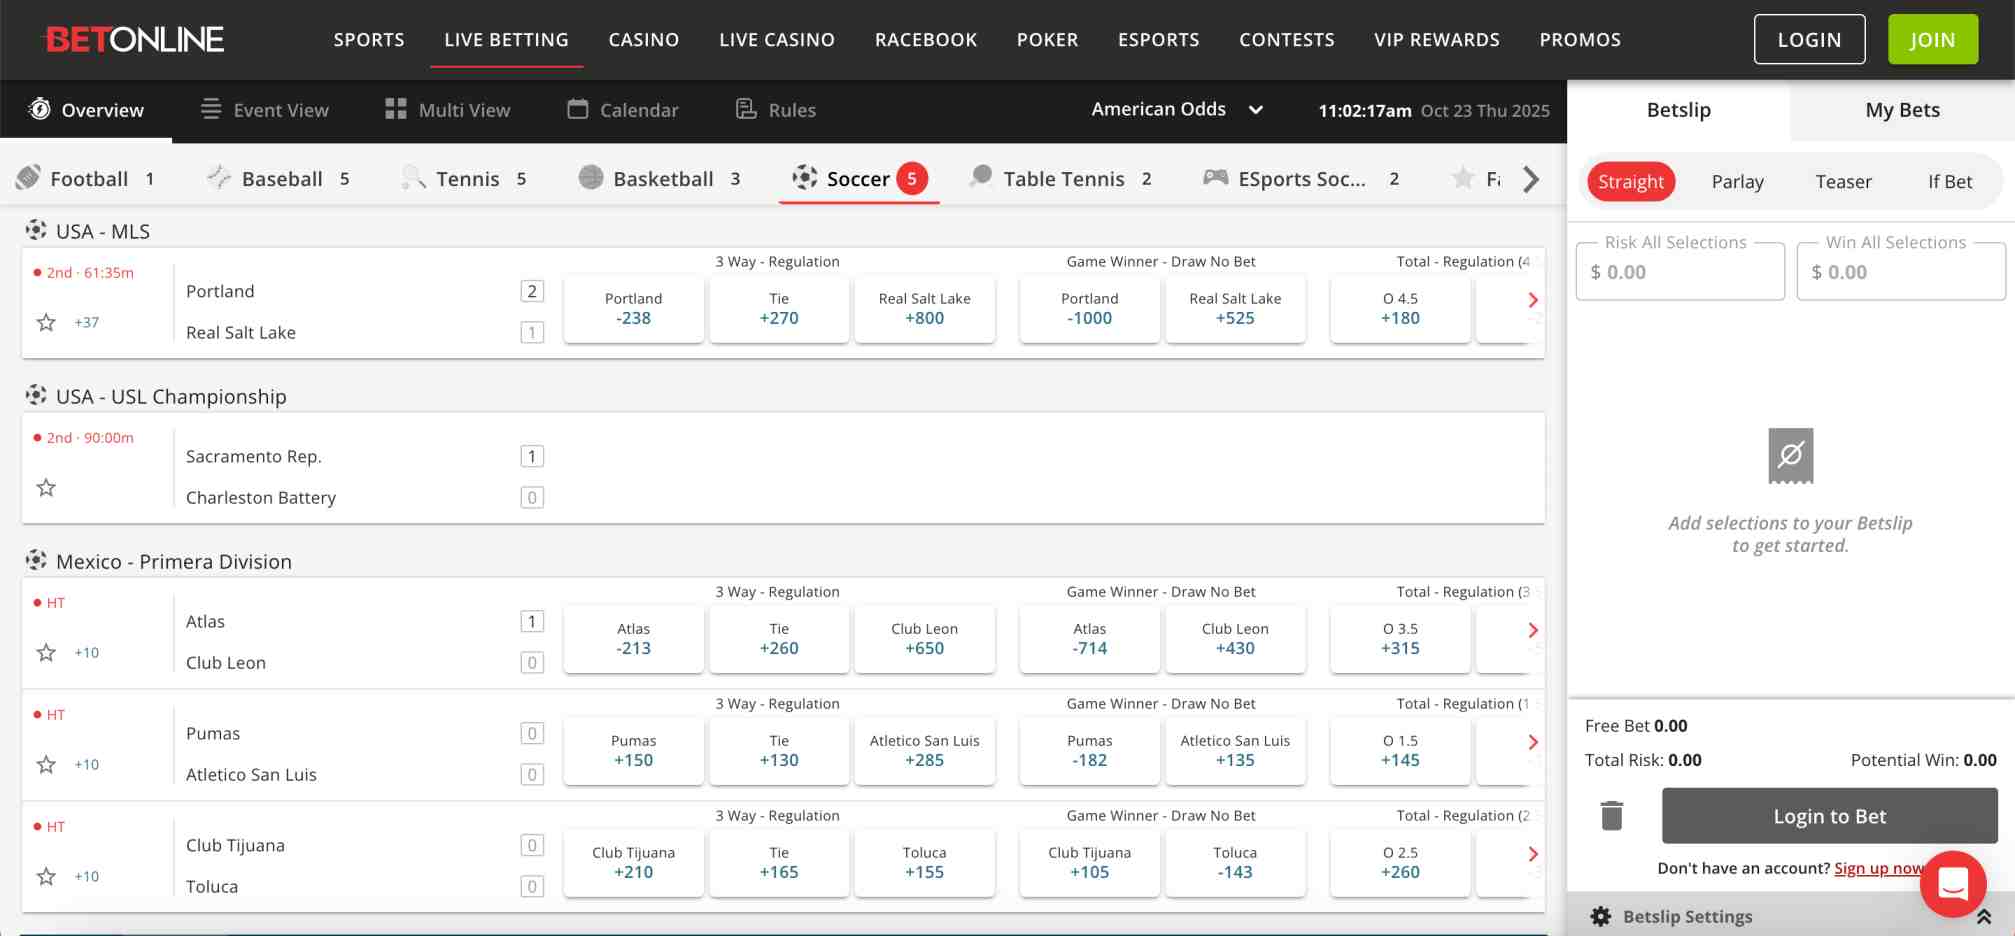Expand more markets for the Atlas match
Screen dimensions: 2015x936
point(1533,630)
